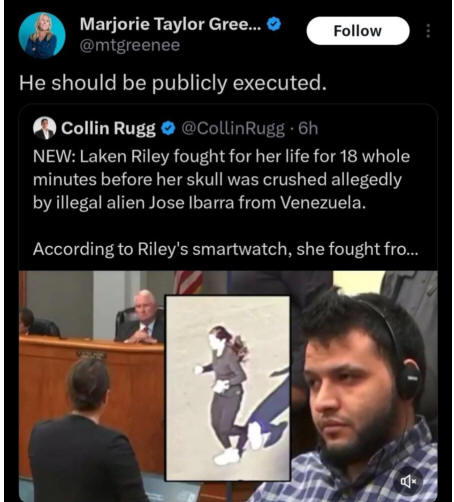Open the @mtgreenee handle link
The width and height of the screenshot is (454, 502).
click(x=130, y=45)
